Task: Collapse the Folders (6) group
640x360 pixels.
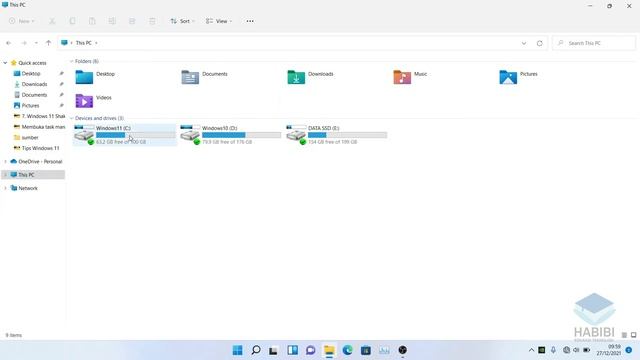Action: 71,61
